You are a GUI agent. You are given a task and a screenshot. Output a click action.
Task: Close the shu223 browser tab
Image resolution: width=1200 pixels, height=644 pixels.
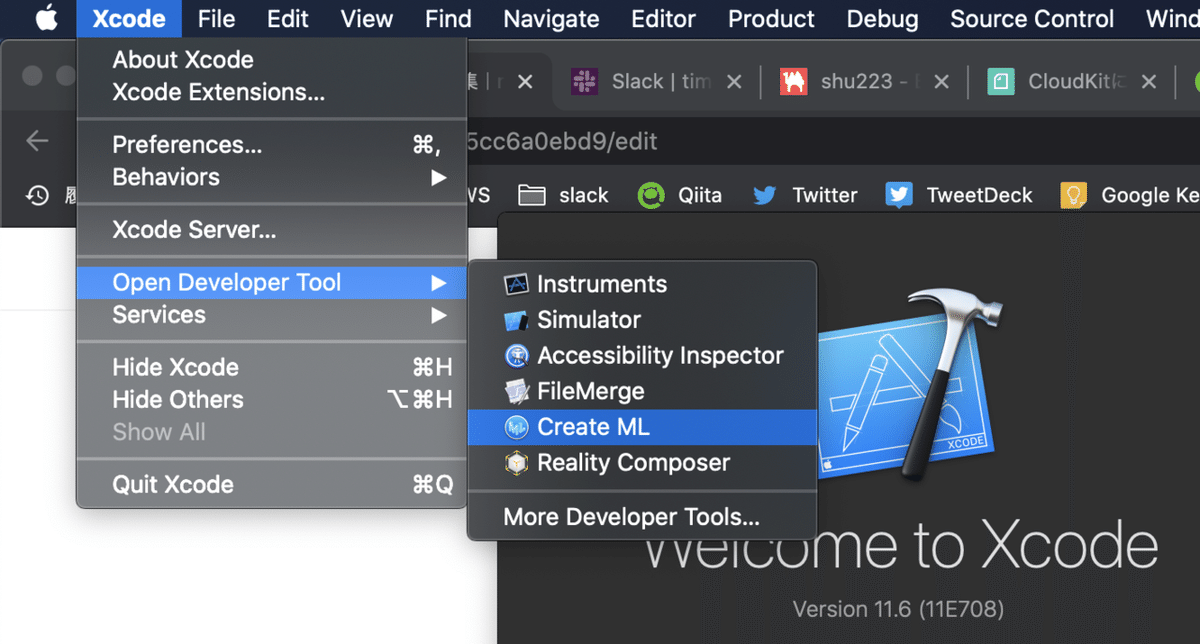point(941,82)
